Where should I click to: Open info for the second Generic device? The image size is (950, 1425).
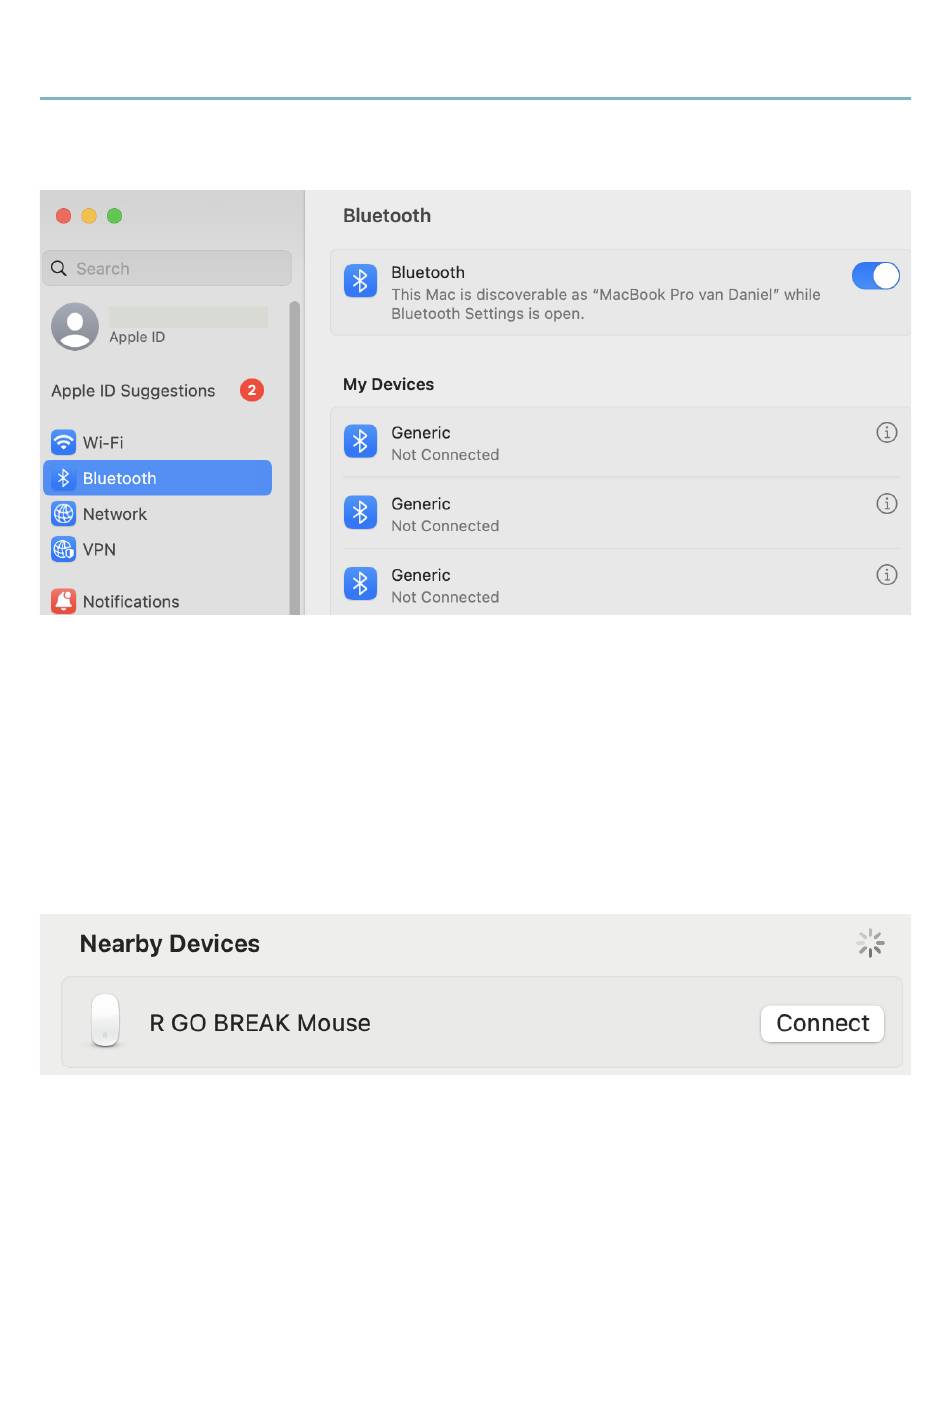coord(886,503)
